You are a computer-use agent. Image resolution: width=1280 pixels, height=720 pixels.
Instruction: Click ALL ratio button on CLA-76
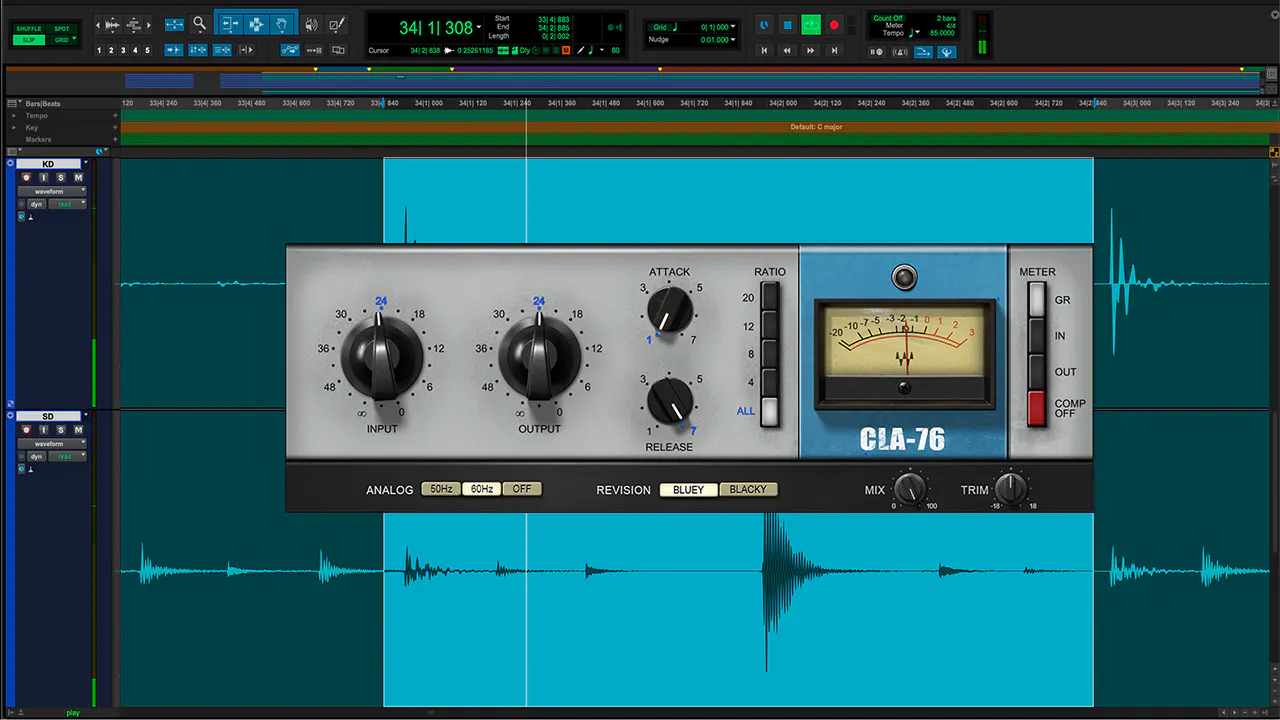point(769,411)
